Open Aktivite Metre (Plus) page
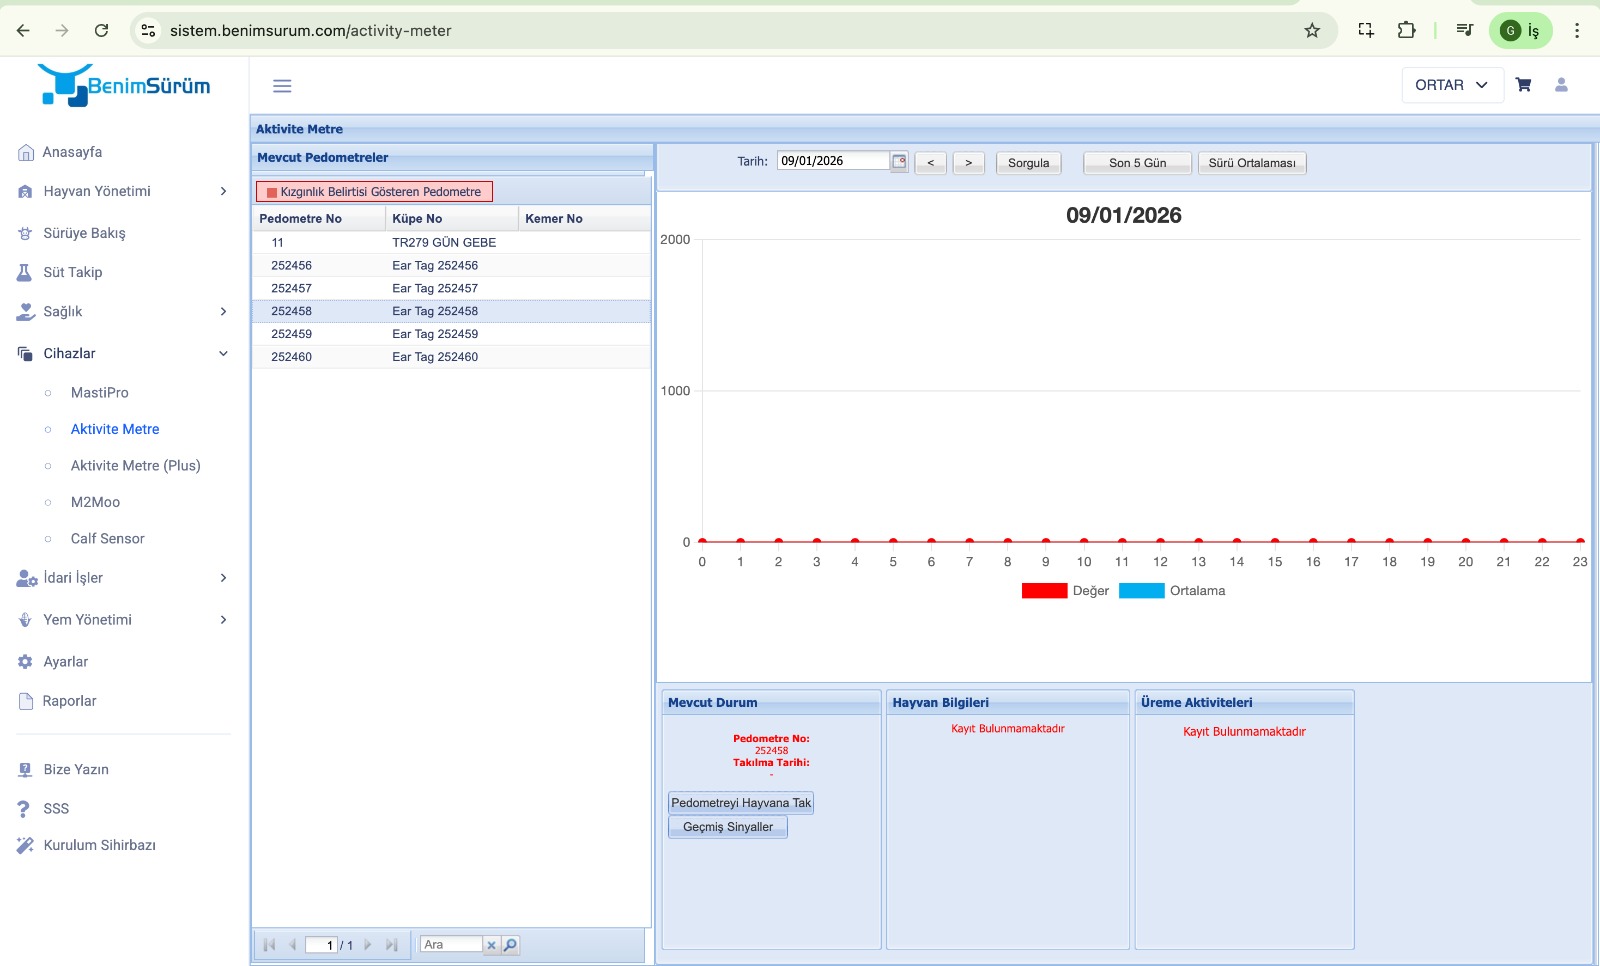Screen dimensions: 1600x966 pyautogui.click(x=135, y=466)
